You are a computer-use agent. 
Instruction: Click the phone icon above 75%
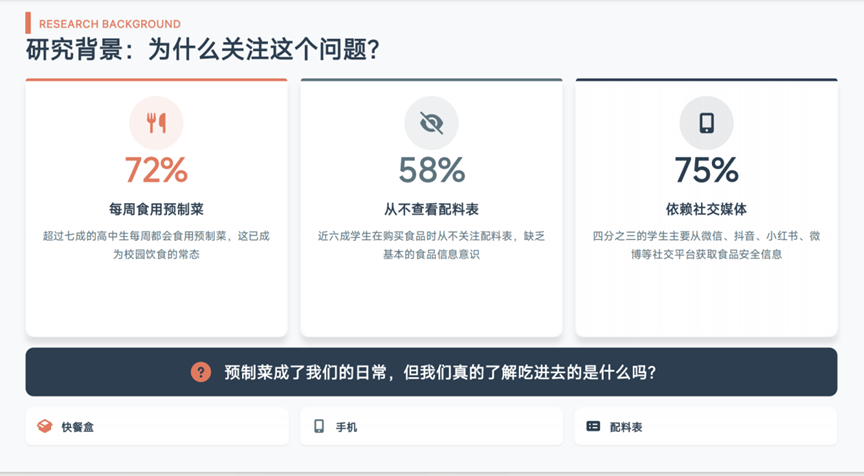click(706, 123)
